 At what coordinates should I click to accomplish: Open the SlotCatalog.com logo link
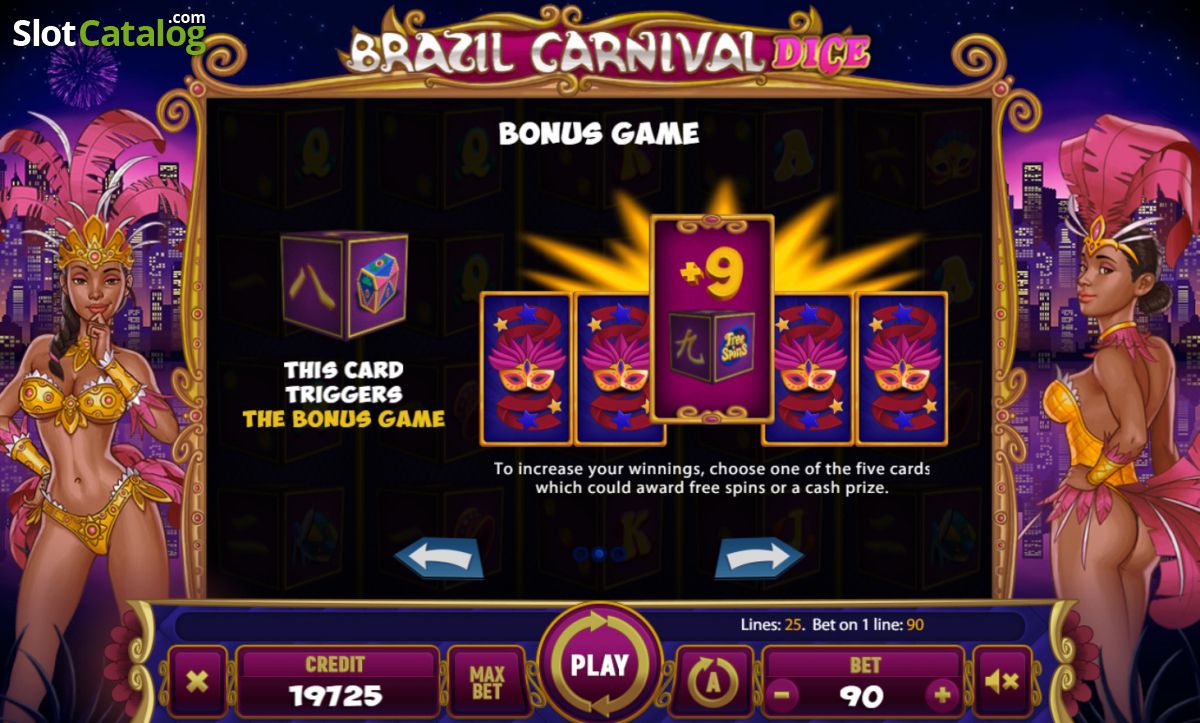point(109,32)
